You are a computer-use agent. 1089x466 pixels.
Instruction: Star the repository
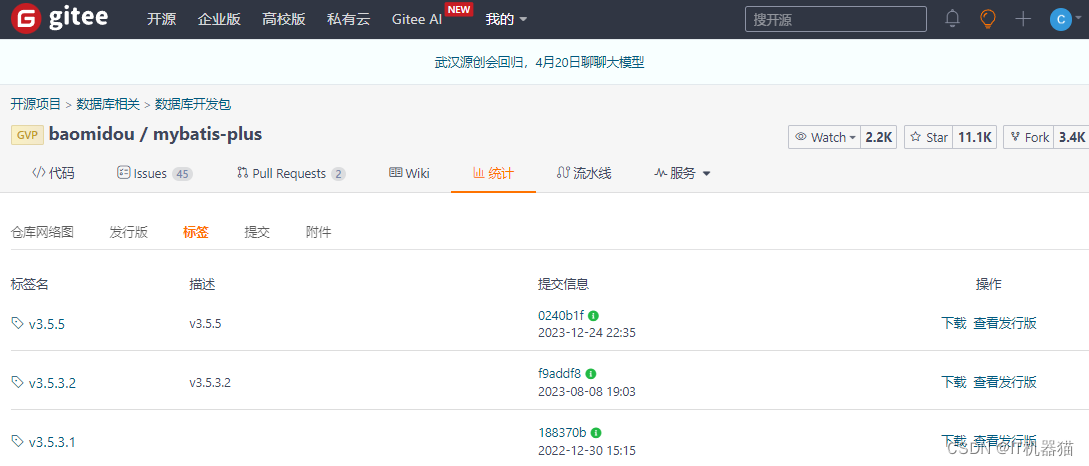[x=929, y=138]
